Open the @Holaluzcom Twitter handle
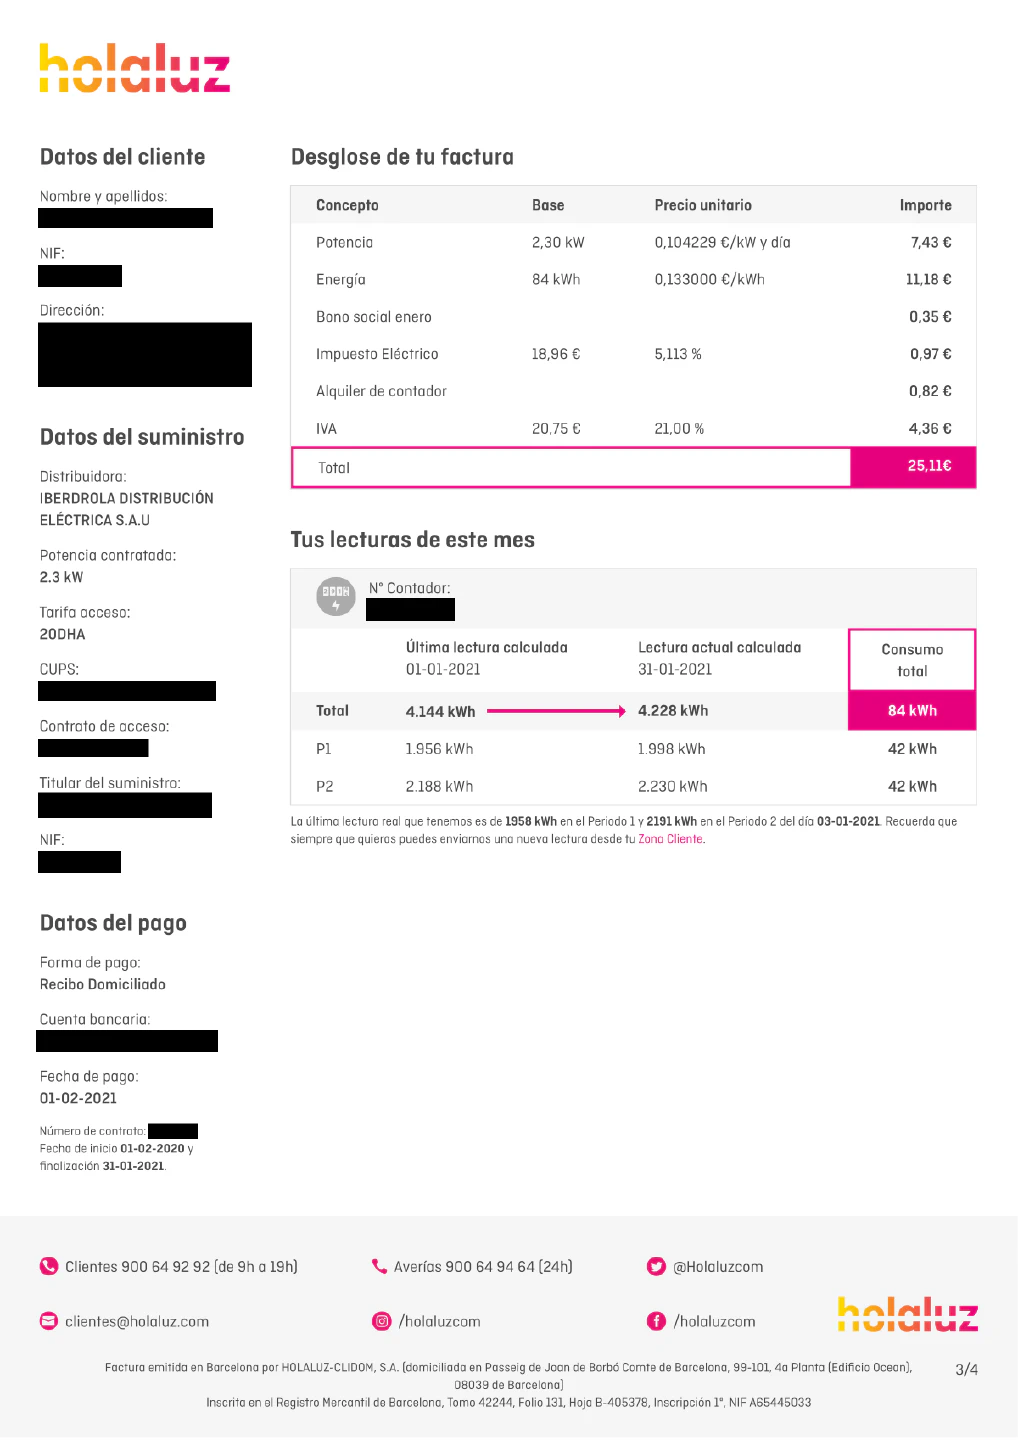The width and height of the screenshot is (1018, 1440). (718, 1267)
